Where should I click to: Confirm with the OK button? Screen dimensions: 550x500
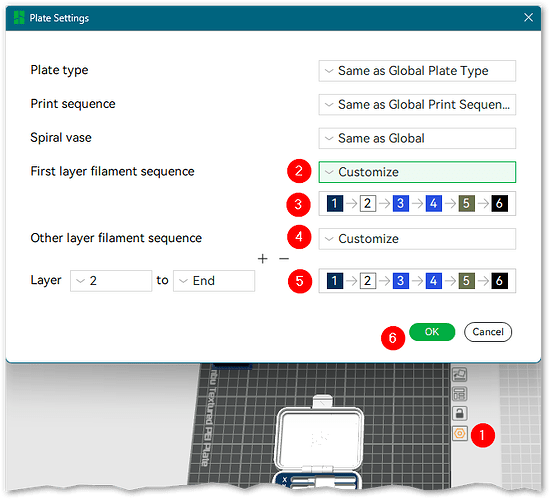tap(432, 332)
